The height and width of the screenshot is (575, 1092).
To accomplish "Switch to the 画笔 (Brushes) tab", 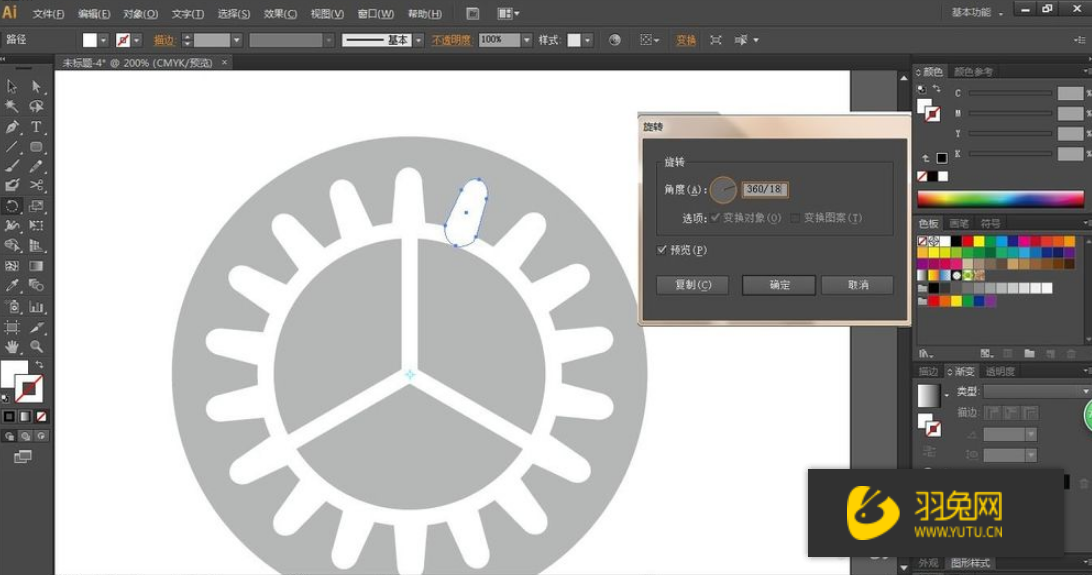I will (959, 223).
